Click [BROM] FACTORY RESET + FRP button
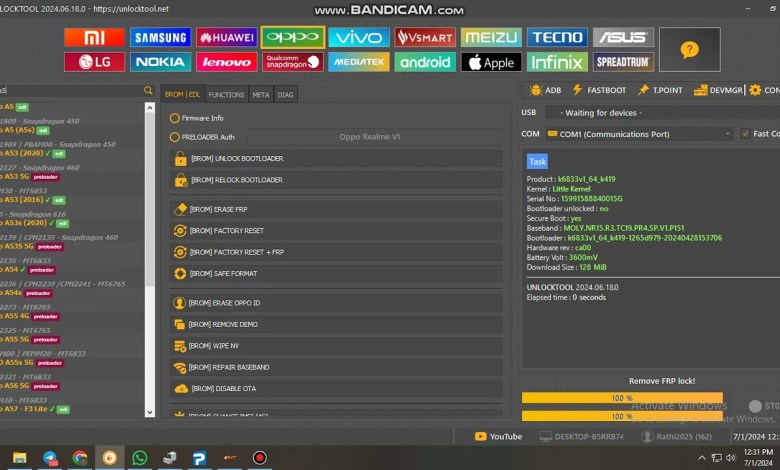The width and height of the screenshot is (780, 470). coord(336,252)
